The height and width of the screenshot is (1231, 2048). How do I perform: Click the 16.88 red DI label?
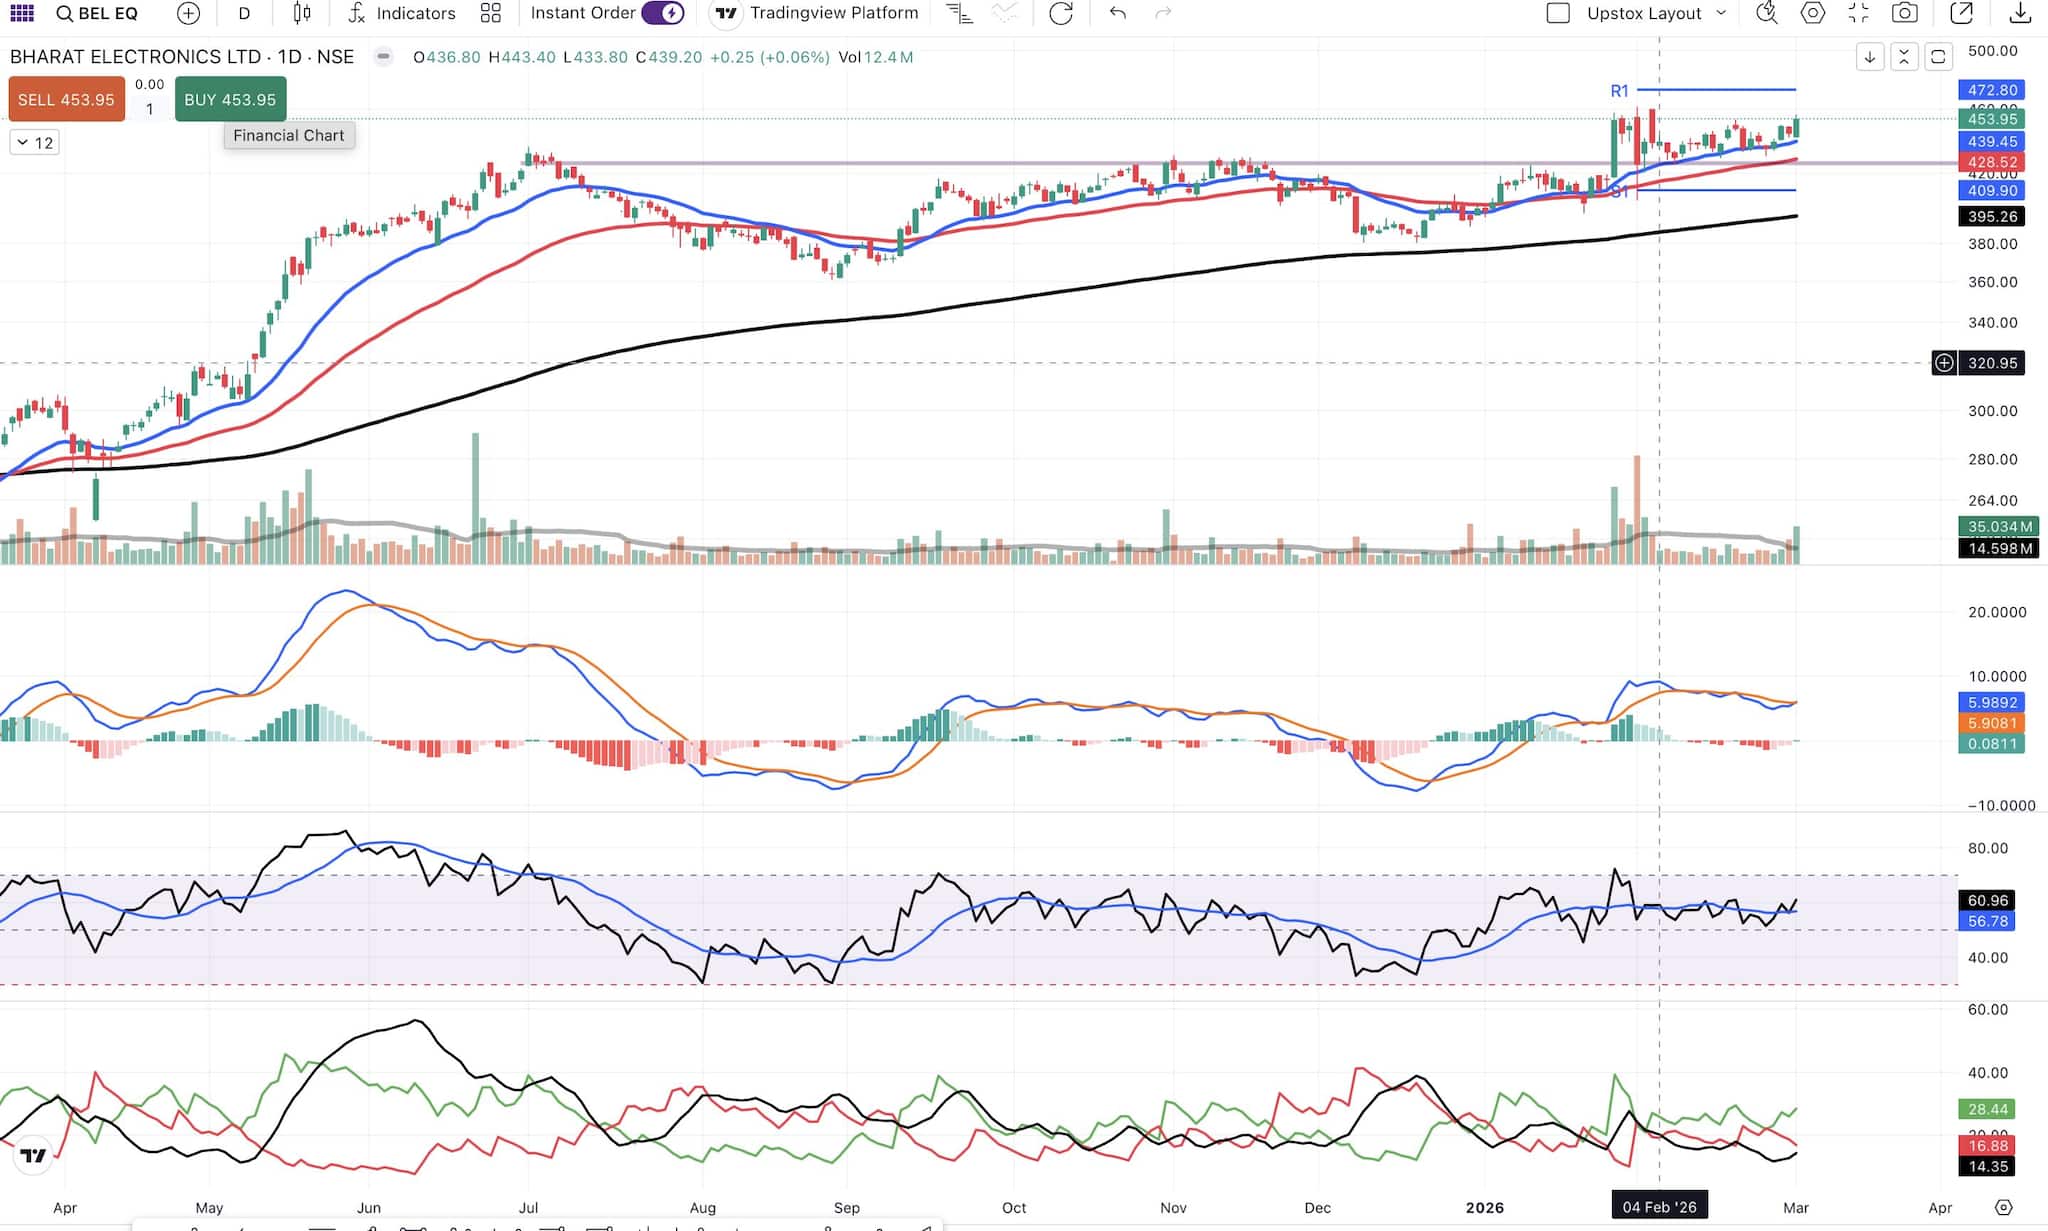[x=1987, y=1146]
